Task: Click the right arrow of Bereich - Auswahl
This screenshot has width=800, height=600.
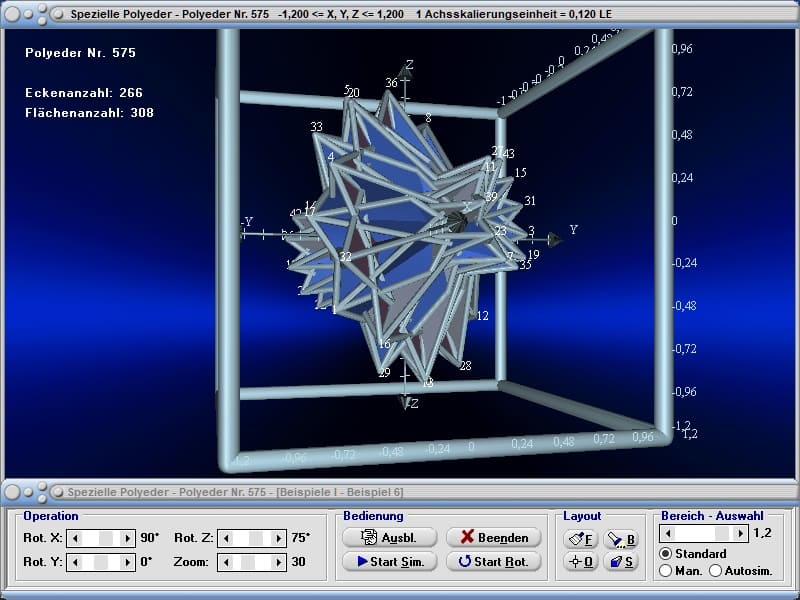Action: (740, 534)
